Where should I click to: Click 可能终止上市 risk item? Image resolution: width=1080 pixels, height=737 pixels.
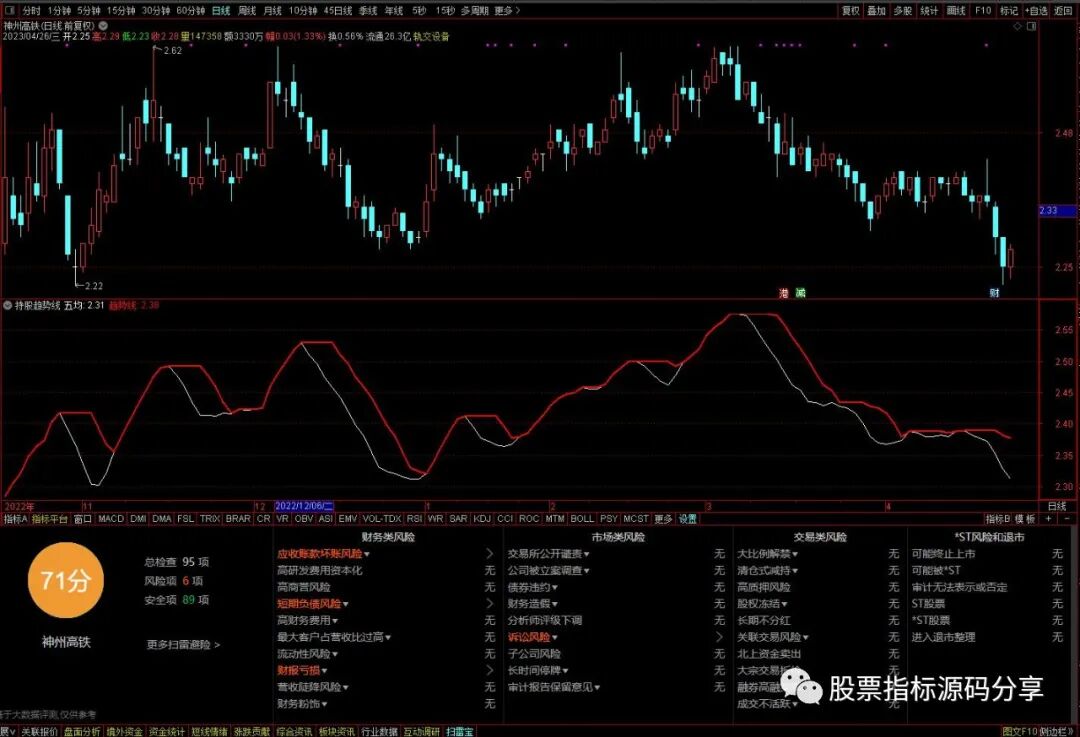(x=944, y=554)
